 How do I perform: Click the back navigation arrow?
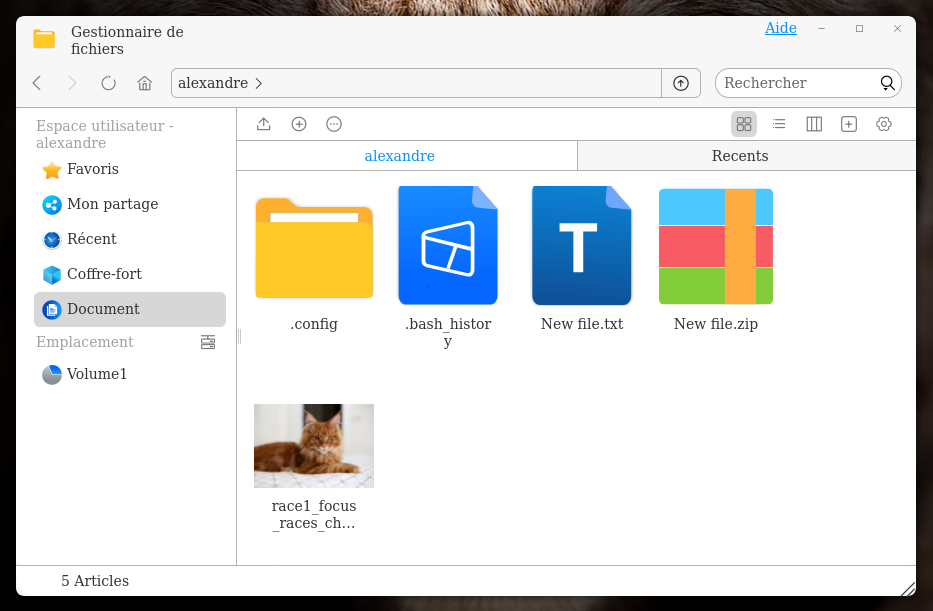coord(37,83)
